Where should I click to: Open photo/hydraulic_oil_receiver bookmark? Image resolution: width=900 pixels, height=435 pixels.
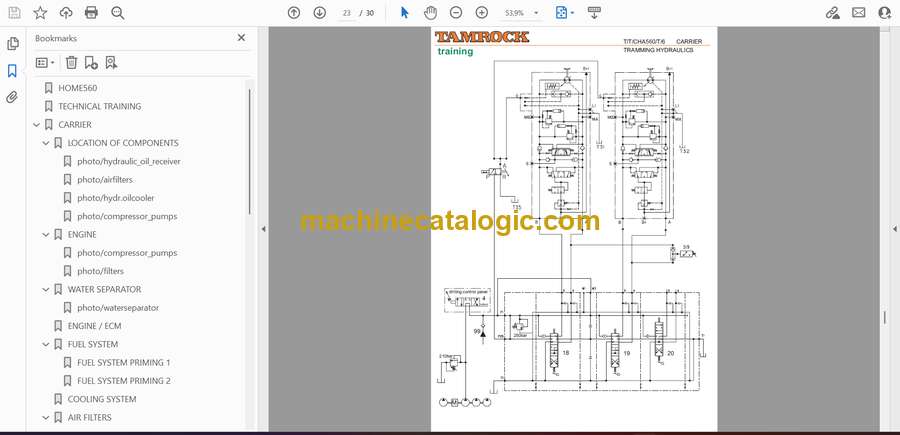(129, 161)
